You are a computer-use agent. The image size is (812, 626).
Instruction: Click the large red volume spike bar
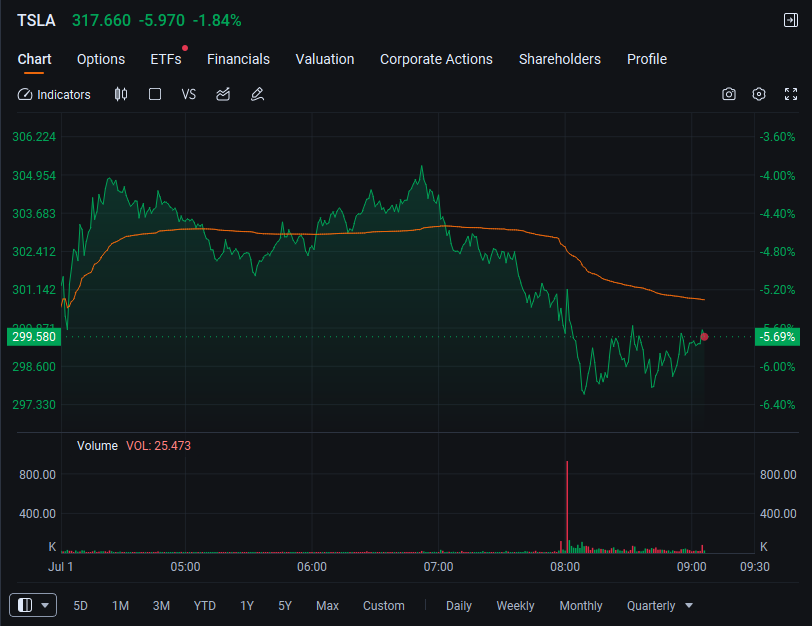(567, 506)
